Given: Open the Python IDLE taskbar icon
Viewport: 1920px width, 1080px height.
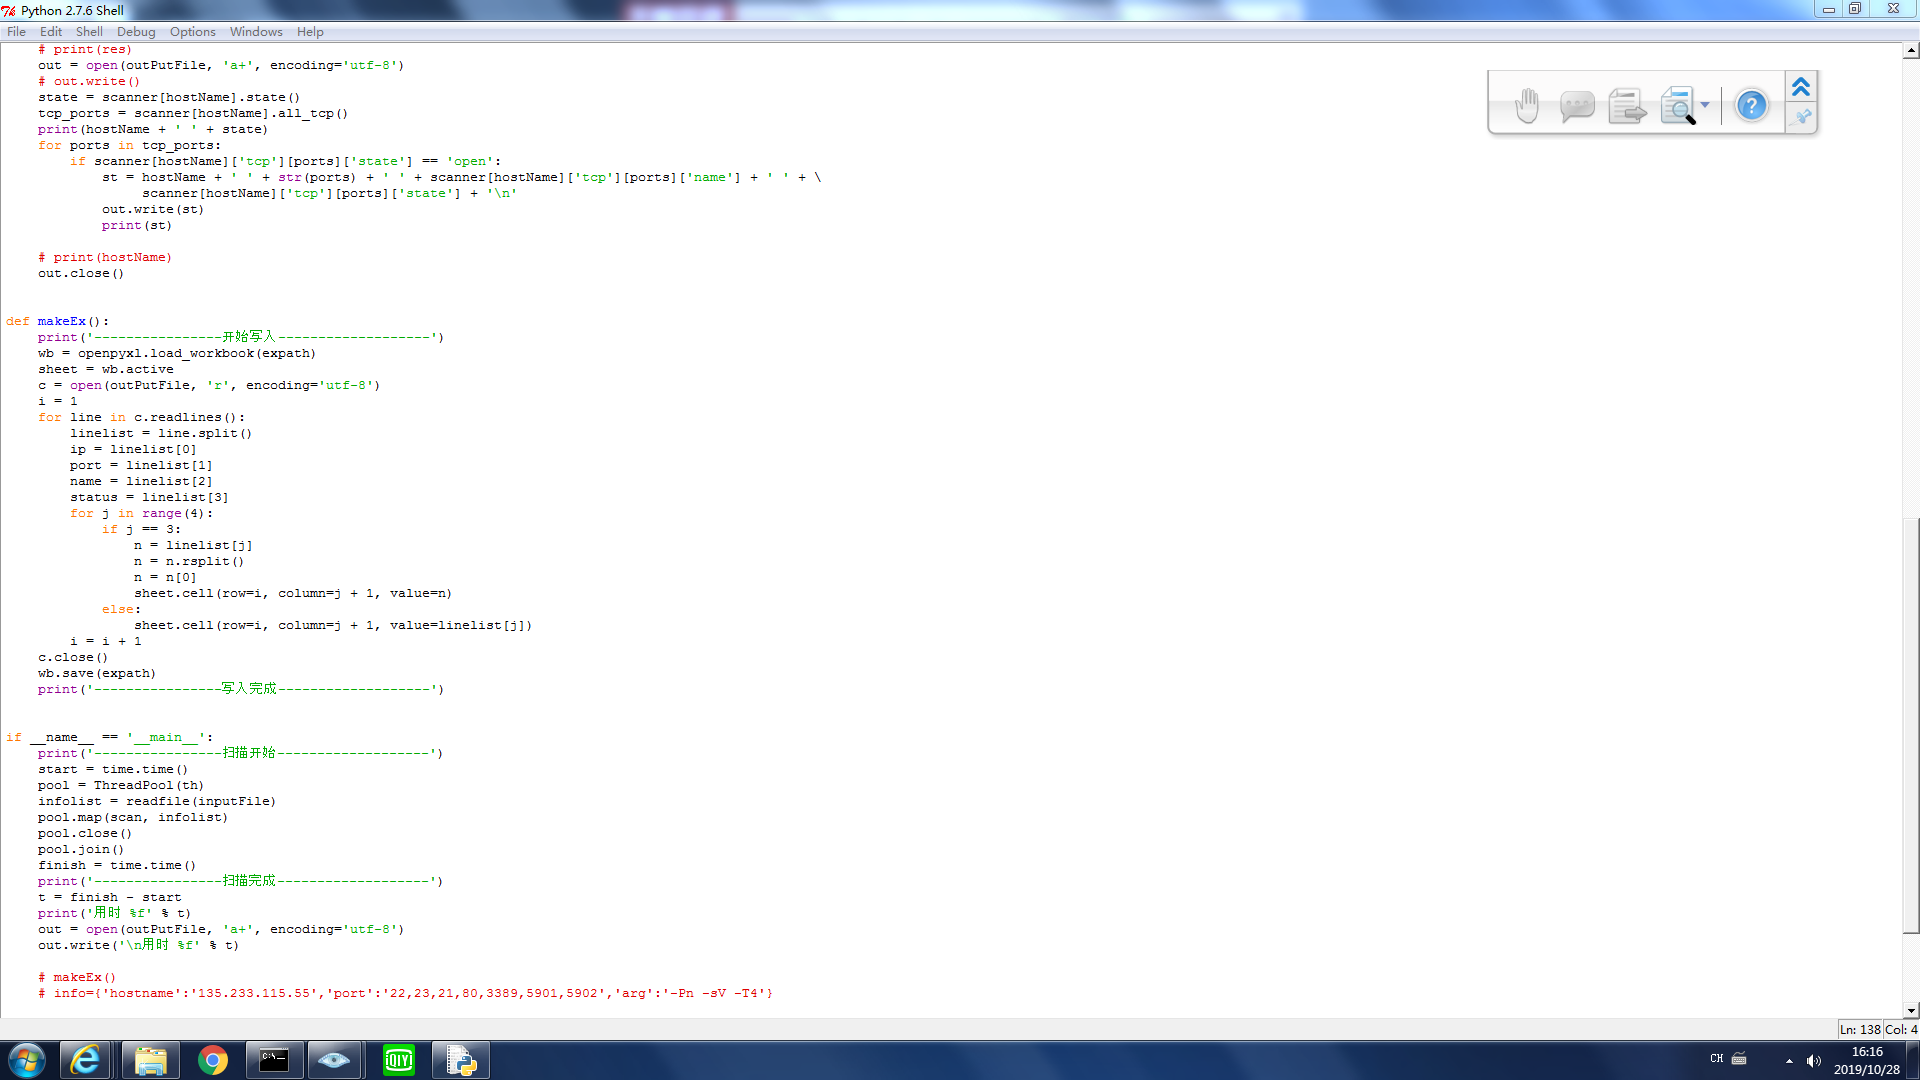Looking at the screenshot, I should point(461,1060).
